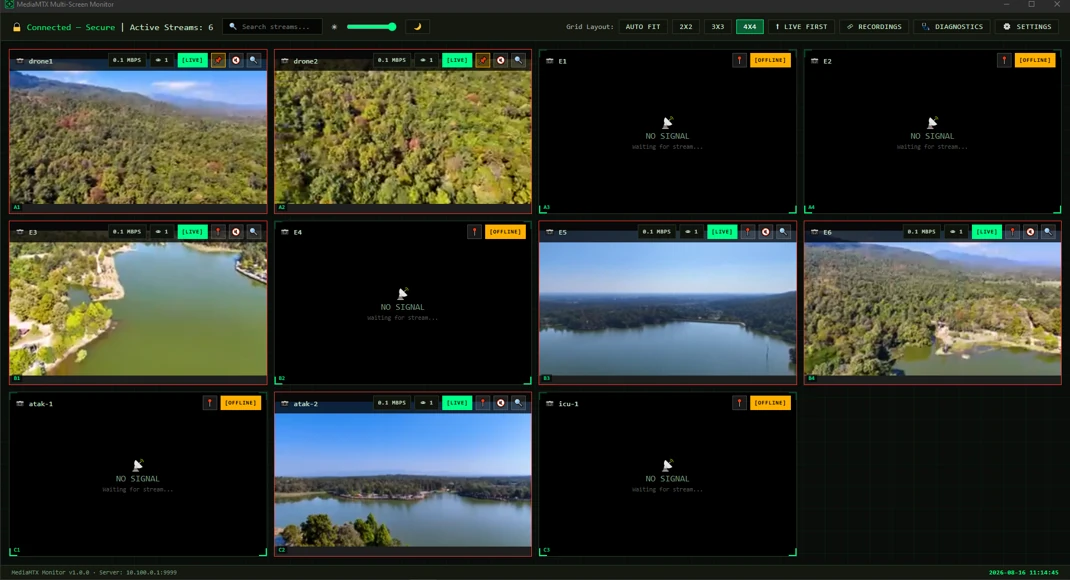This screenshot has width=1070, height=580.
Task: Switch the grid layout to 3X3
Action: point(718,27)
